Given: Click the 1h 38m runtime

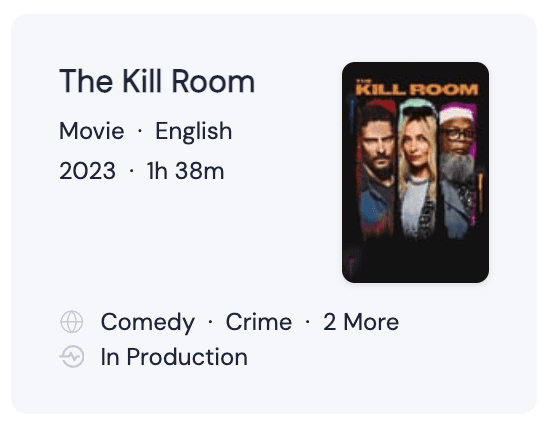Looking at the screenshot, I should [x=185, y=171].
